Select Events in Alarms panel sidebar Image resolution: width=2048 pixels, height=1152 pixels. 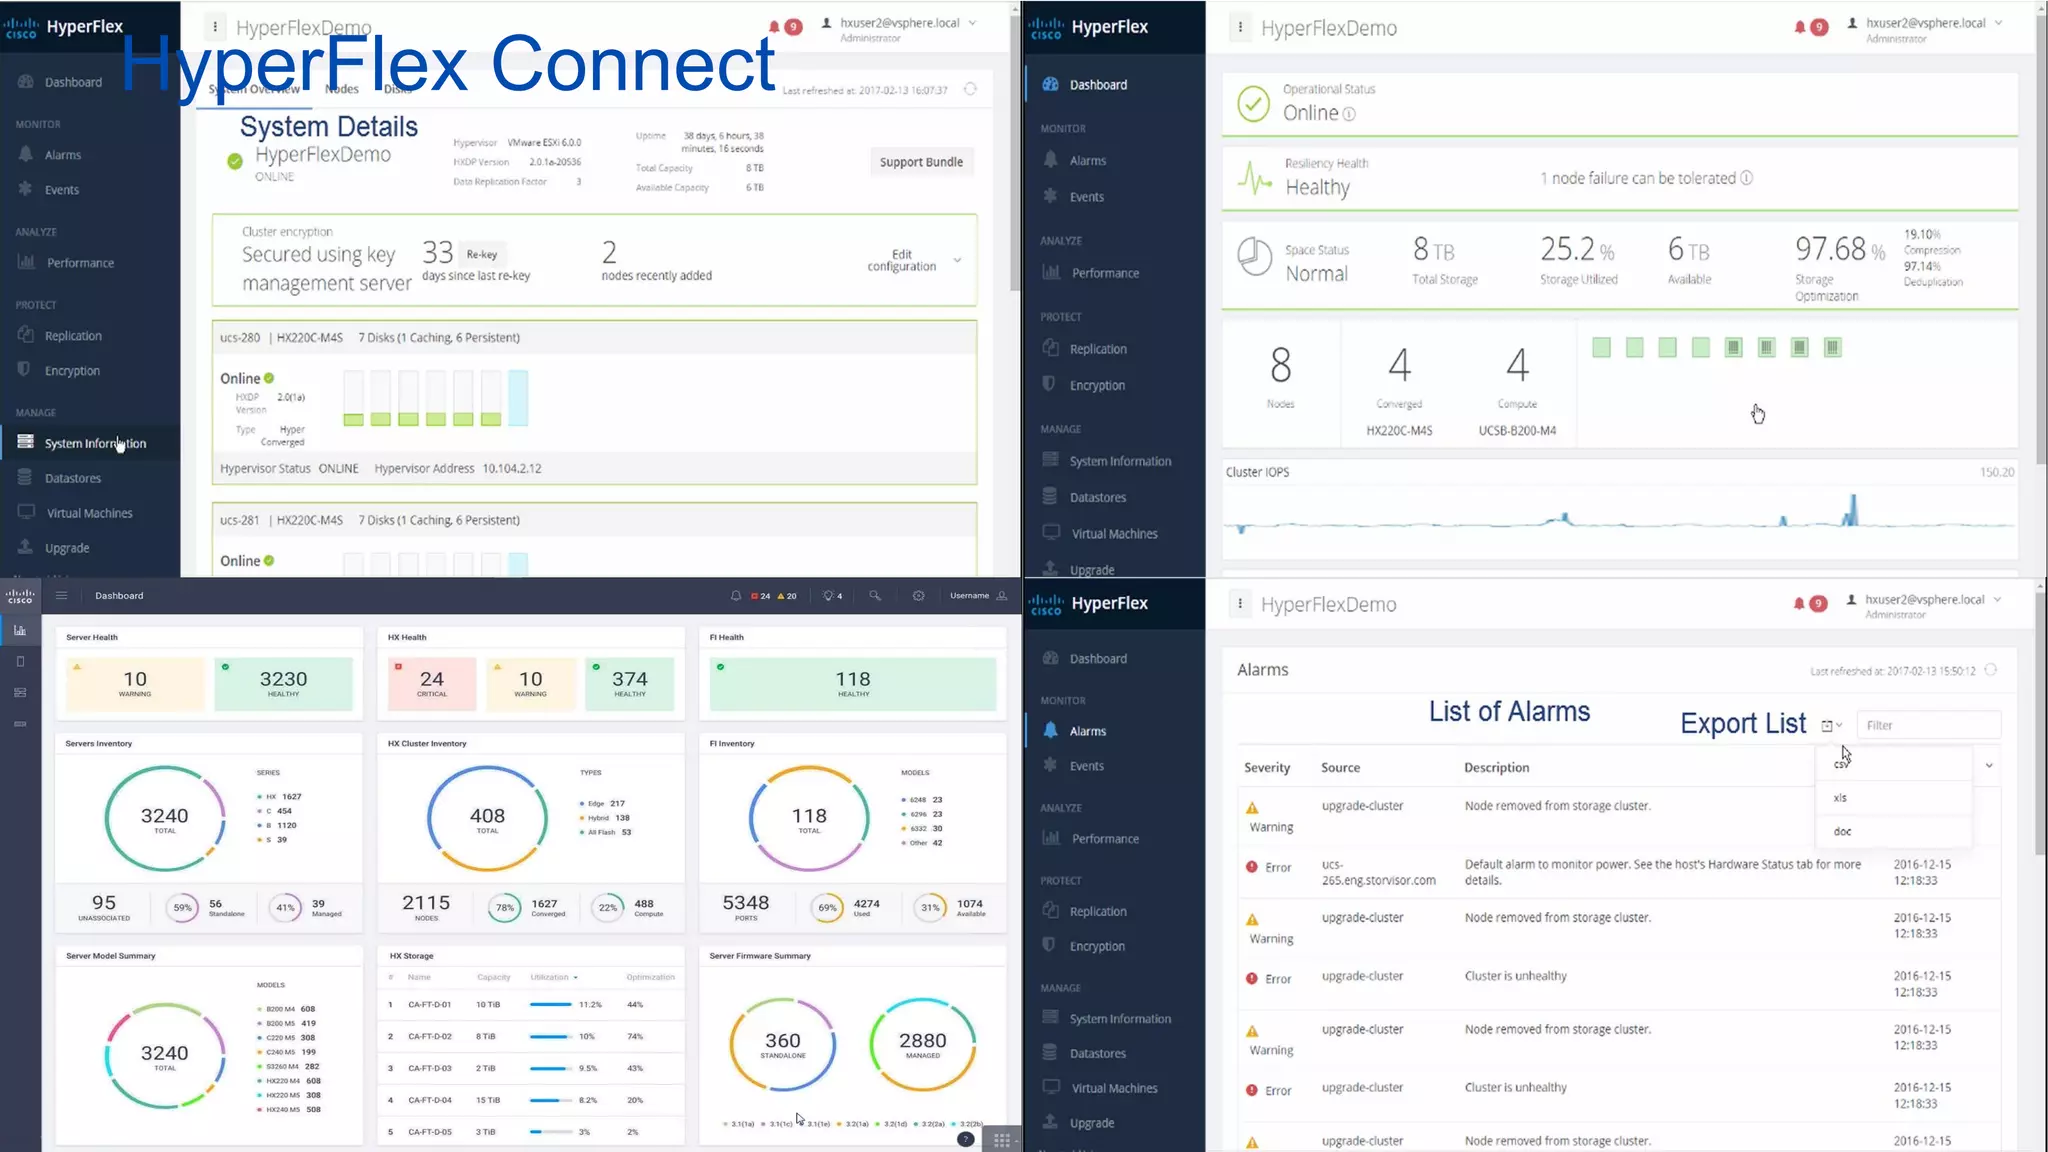point(1086,766)
